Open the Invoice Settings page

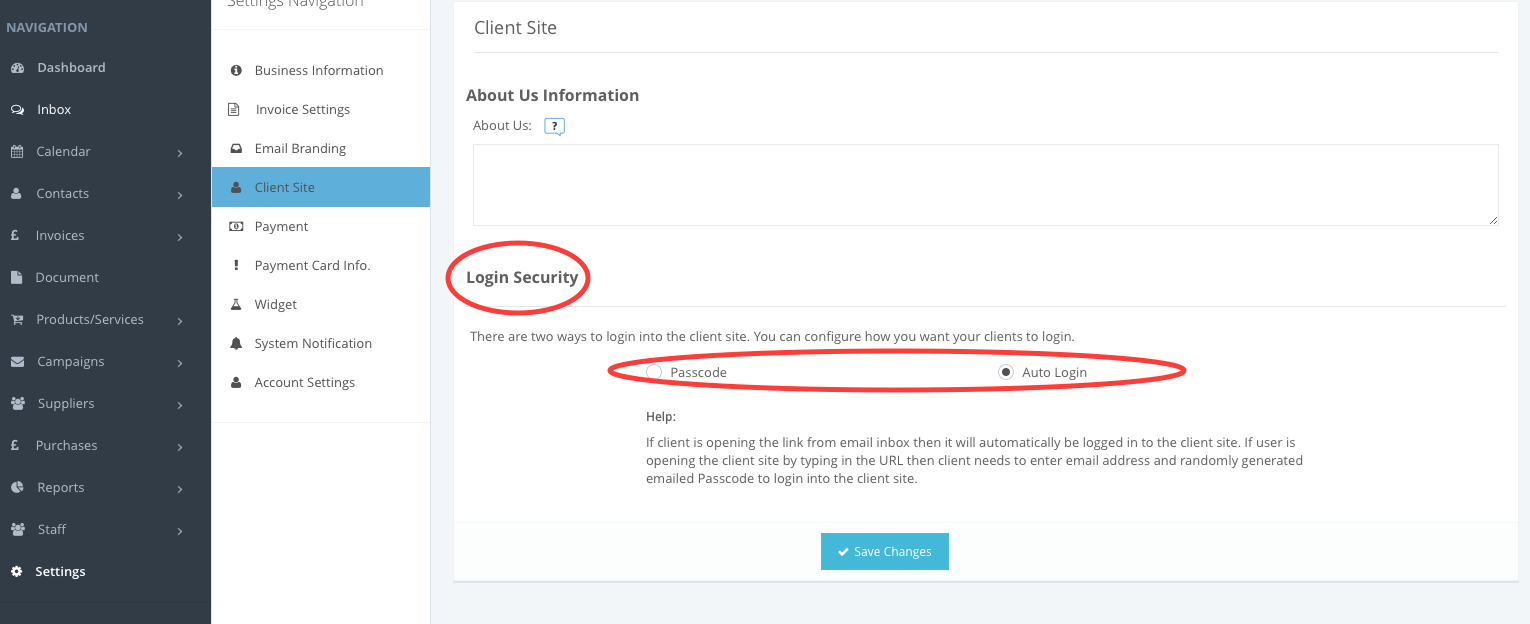point(302,110)
